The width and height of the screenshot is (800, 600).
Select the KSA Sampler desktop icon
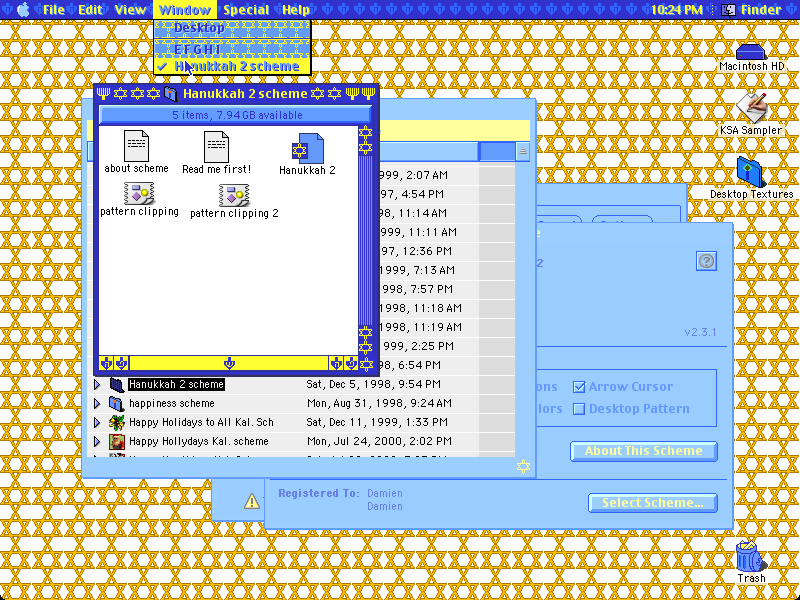(x=752, y=108)
